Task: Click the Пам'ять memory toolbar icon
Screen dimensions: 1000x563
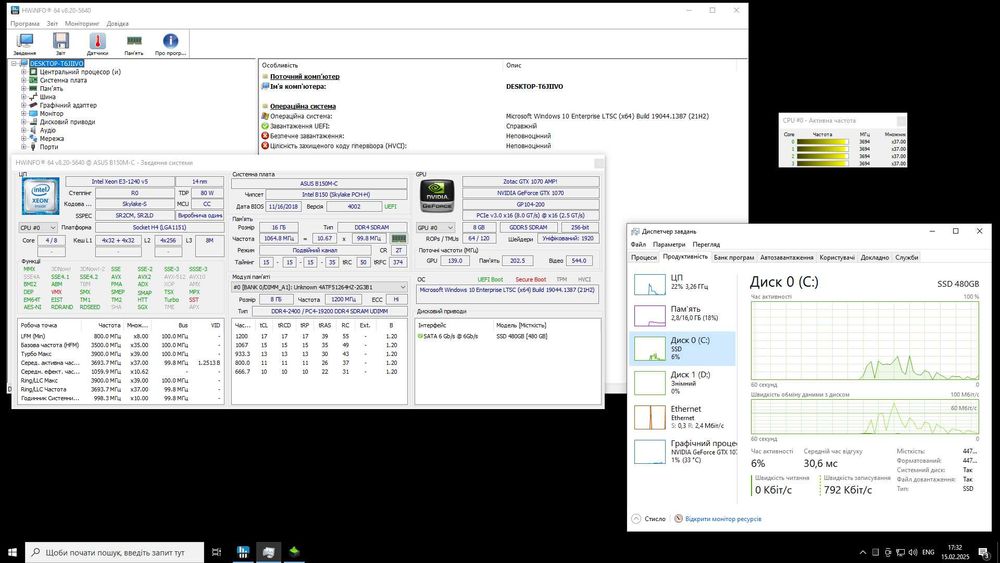Action: 134,44
